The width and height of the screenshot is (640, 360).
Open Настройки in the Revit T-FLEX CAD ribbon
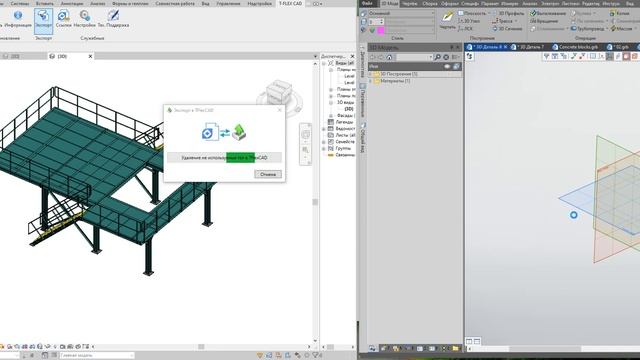(x=84, y=19)
